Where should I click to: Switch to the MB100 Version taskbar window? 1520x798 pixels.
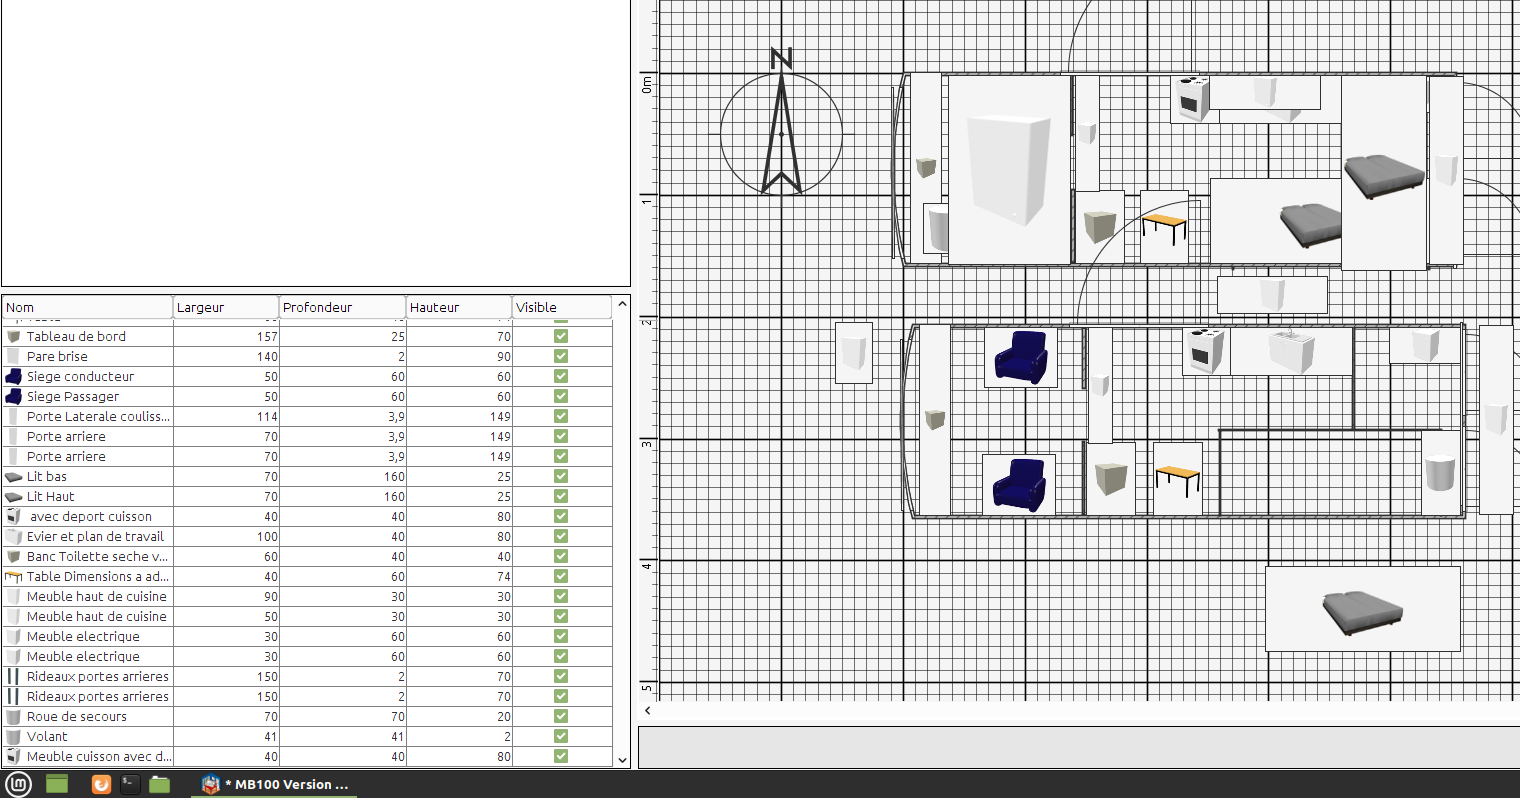[275, 784]
